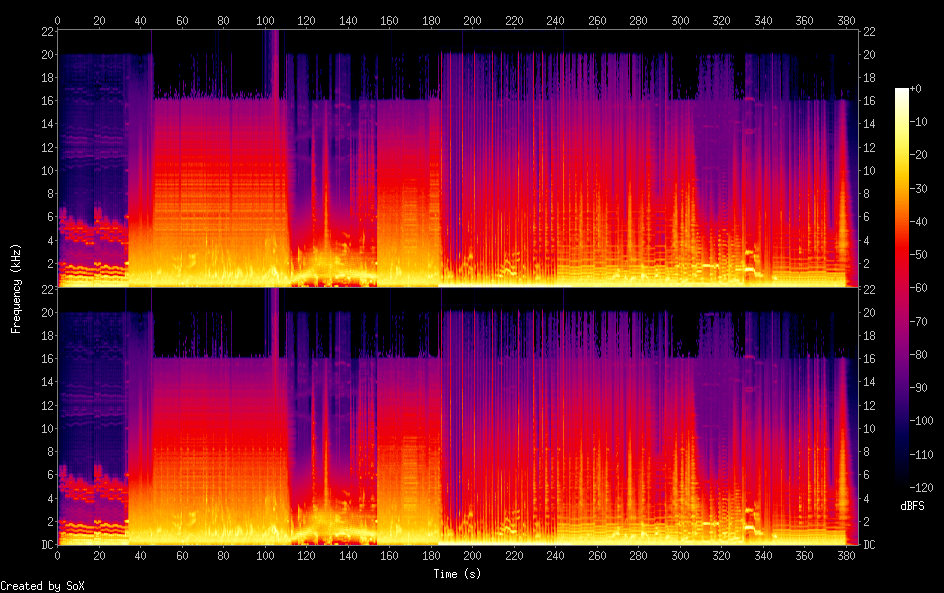Image resolution: width=944 pixels, height=593 pixels.
Task: Click the "-90" color scale label
Action: point(918,388)
